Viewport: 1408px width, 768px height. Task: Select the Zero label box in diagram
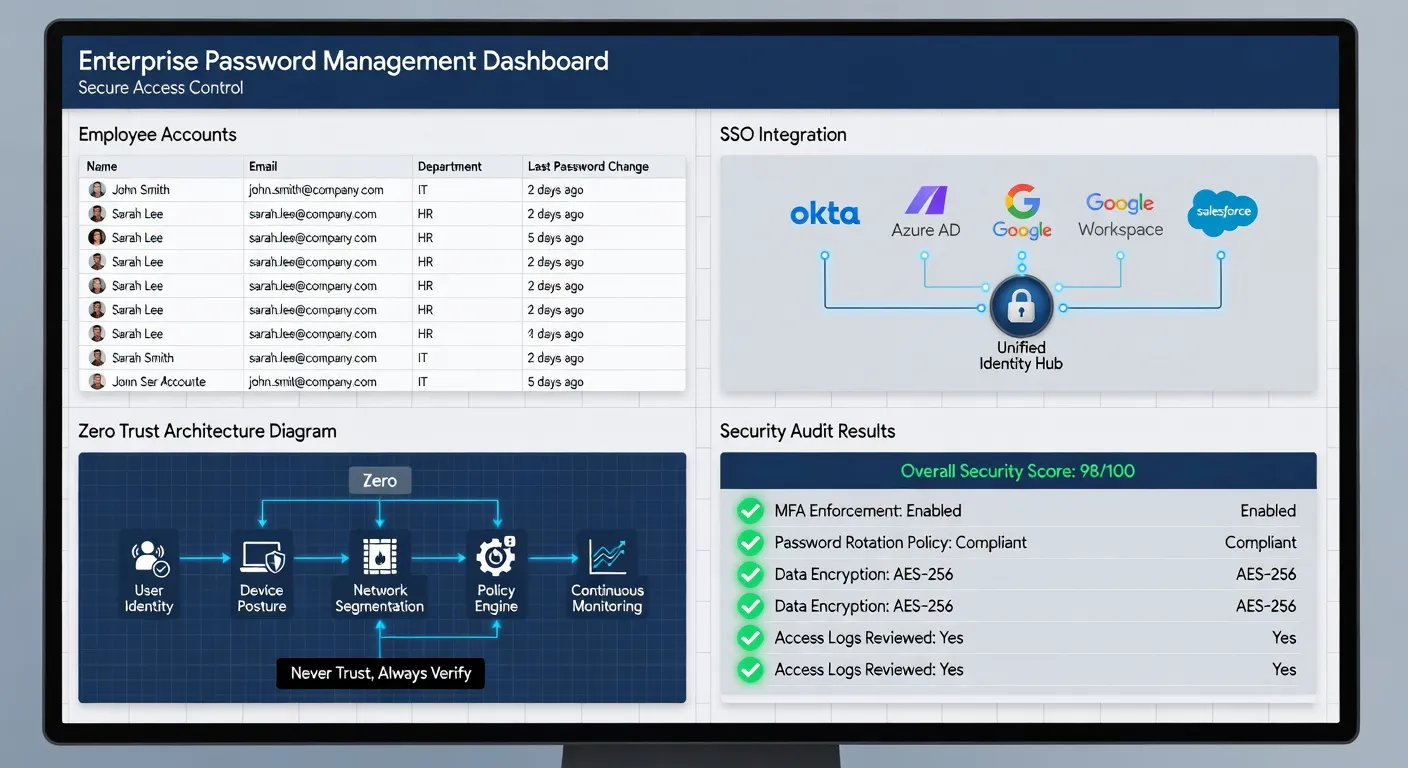(380, 481)
